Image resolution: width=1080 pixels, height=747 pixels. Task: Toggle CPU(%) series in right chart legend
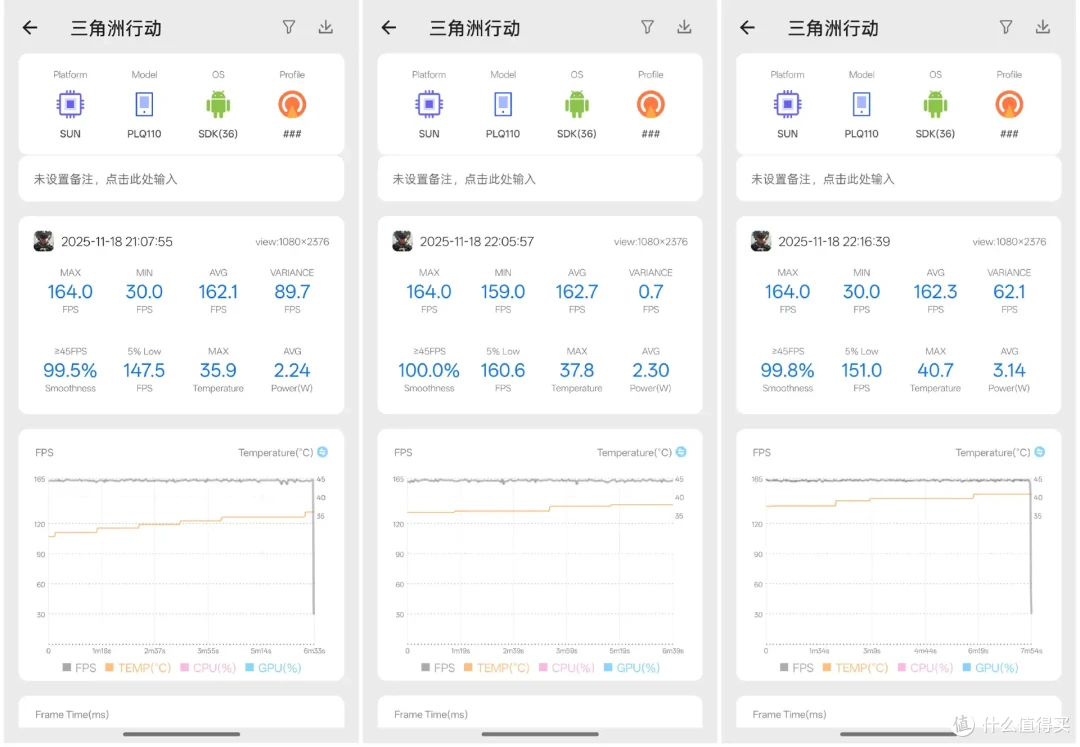[926, 668]
